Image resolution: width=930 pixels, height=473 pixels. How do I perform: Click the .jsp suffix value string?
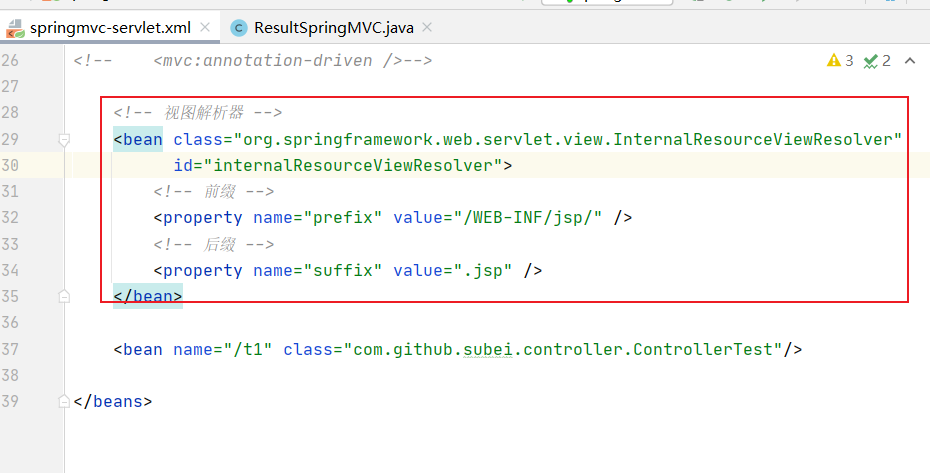tap(488, 270)
